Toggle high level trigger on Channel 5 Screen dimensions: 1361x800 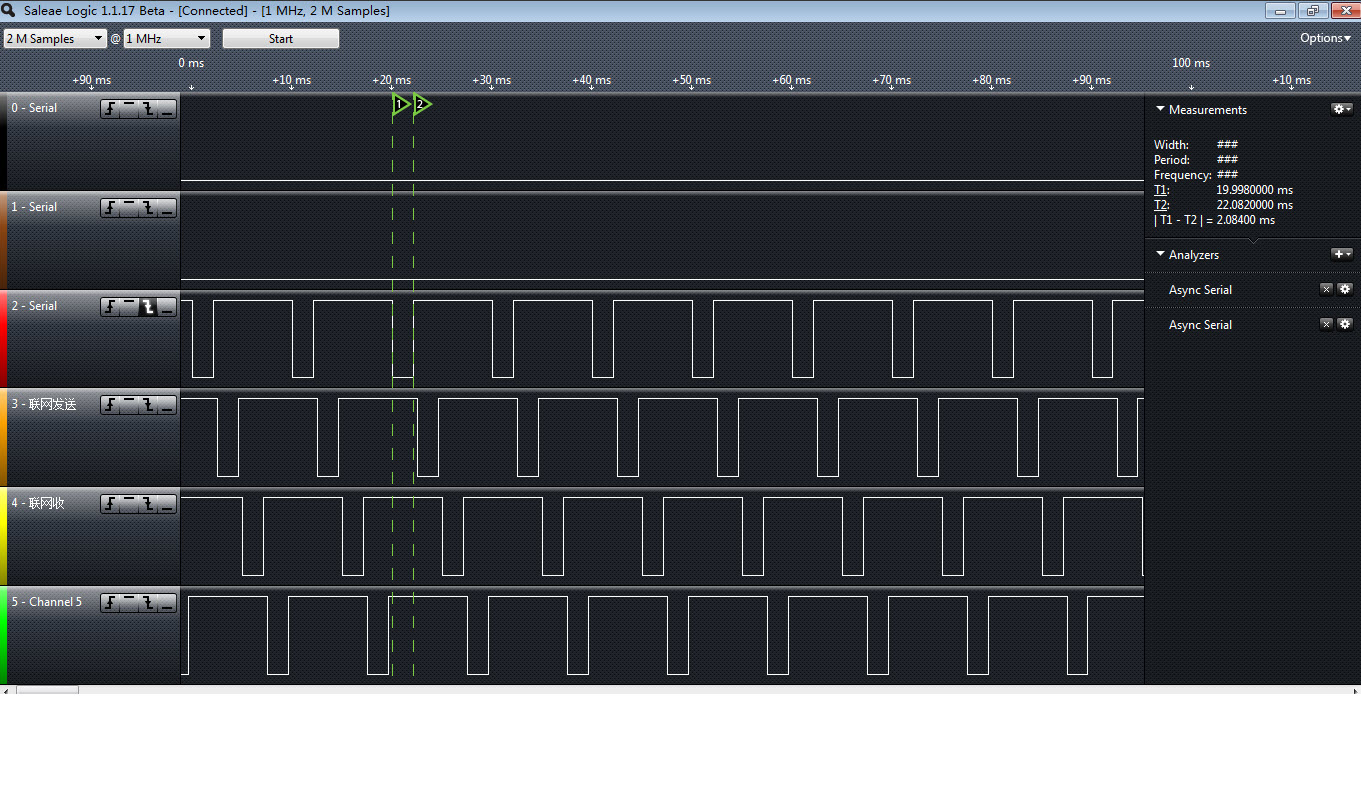click(128, 603)
